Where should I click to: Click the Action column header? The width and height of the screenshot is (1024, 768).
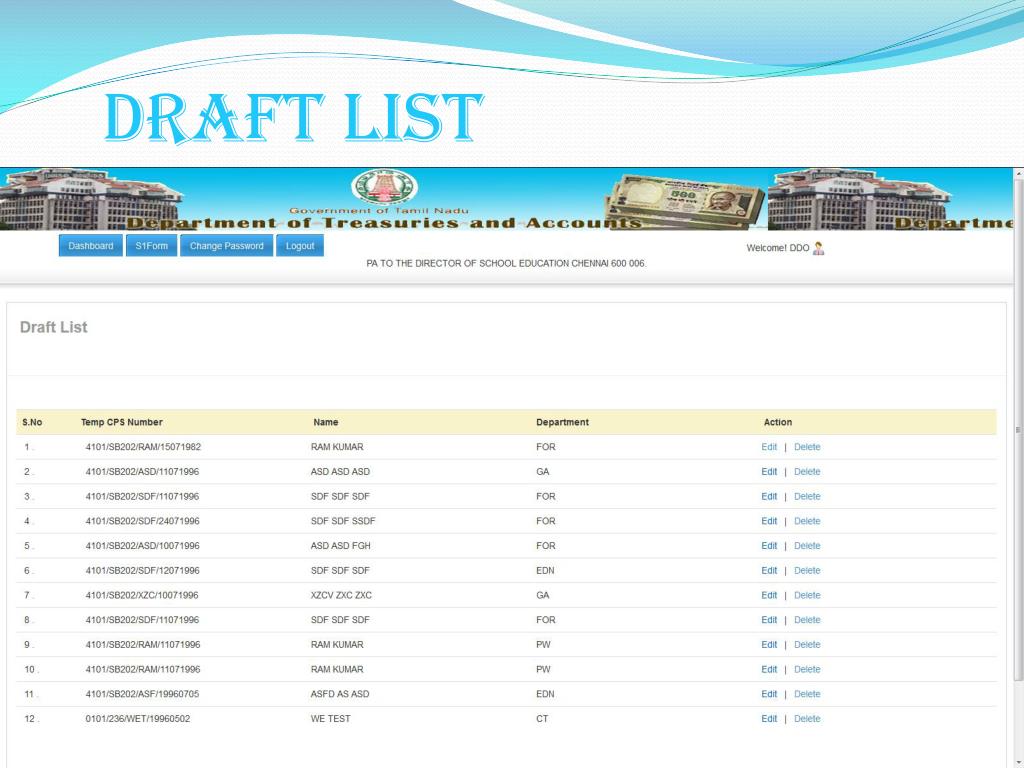tap(778, 422)
